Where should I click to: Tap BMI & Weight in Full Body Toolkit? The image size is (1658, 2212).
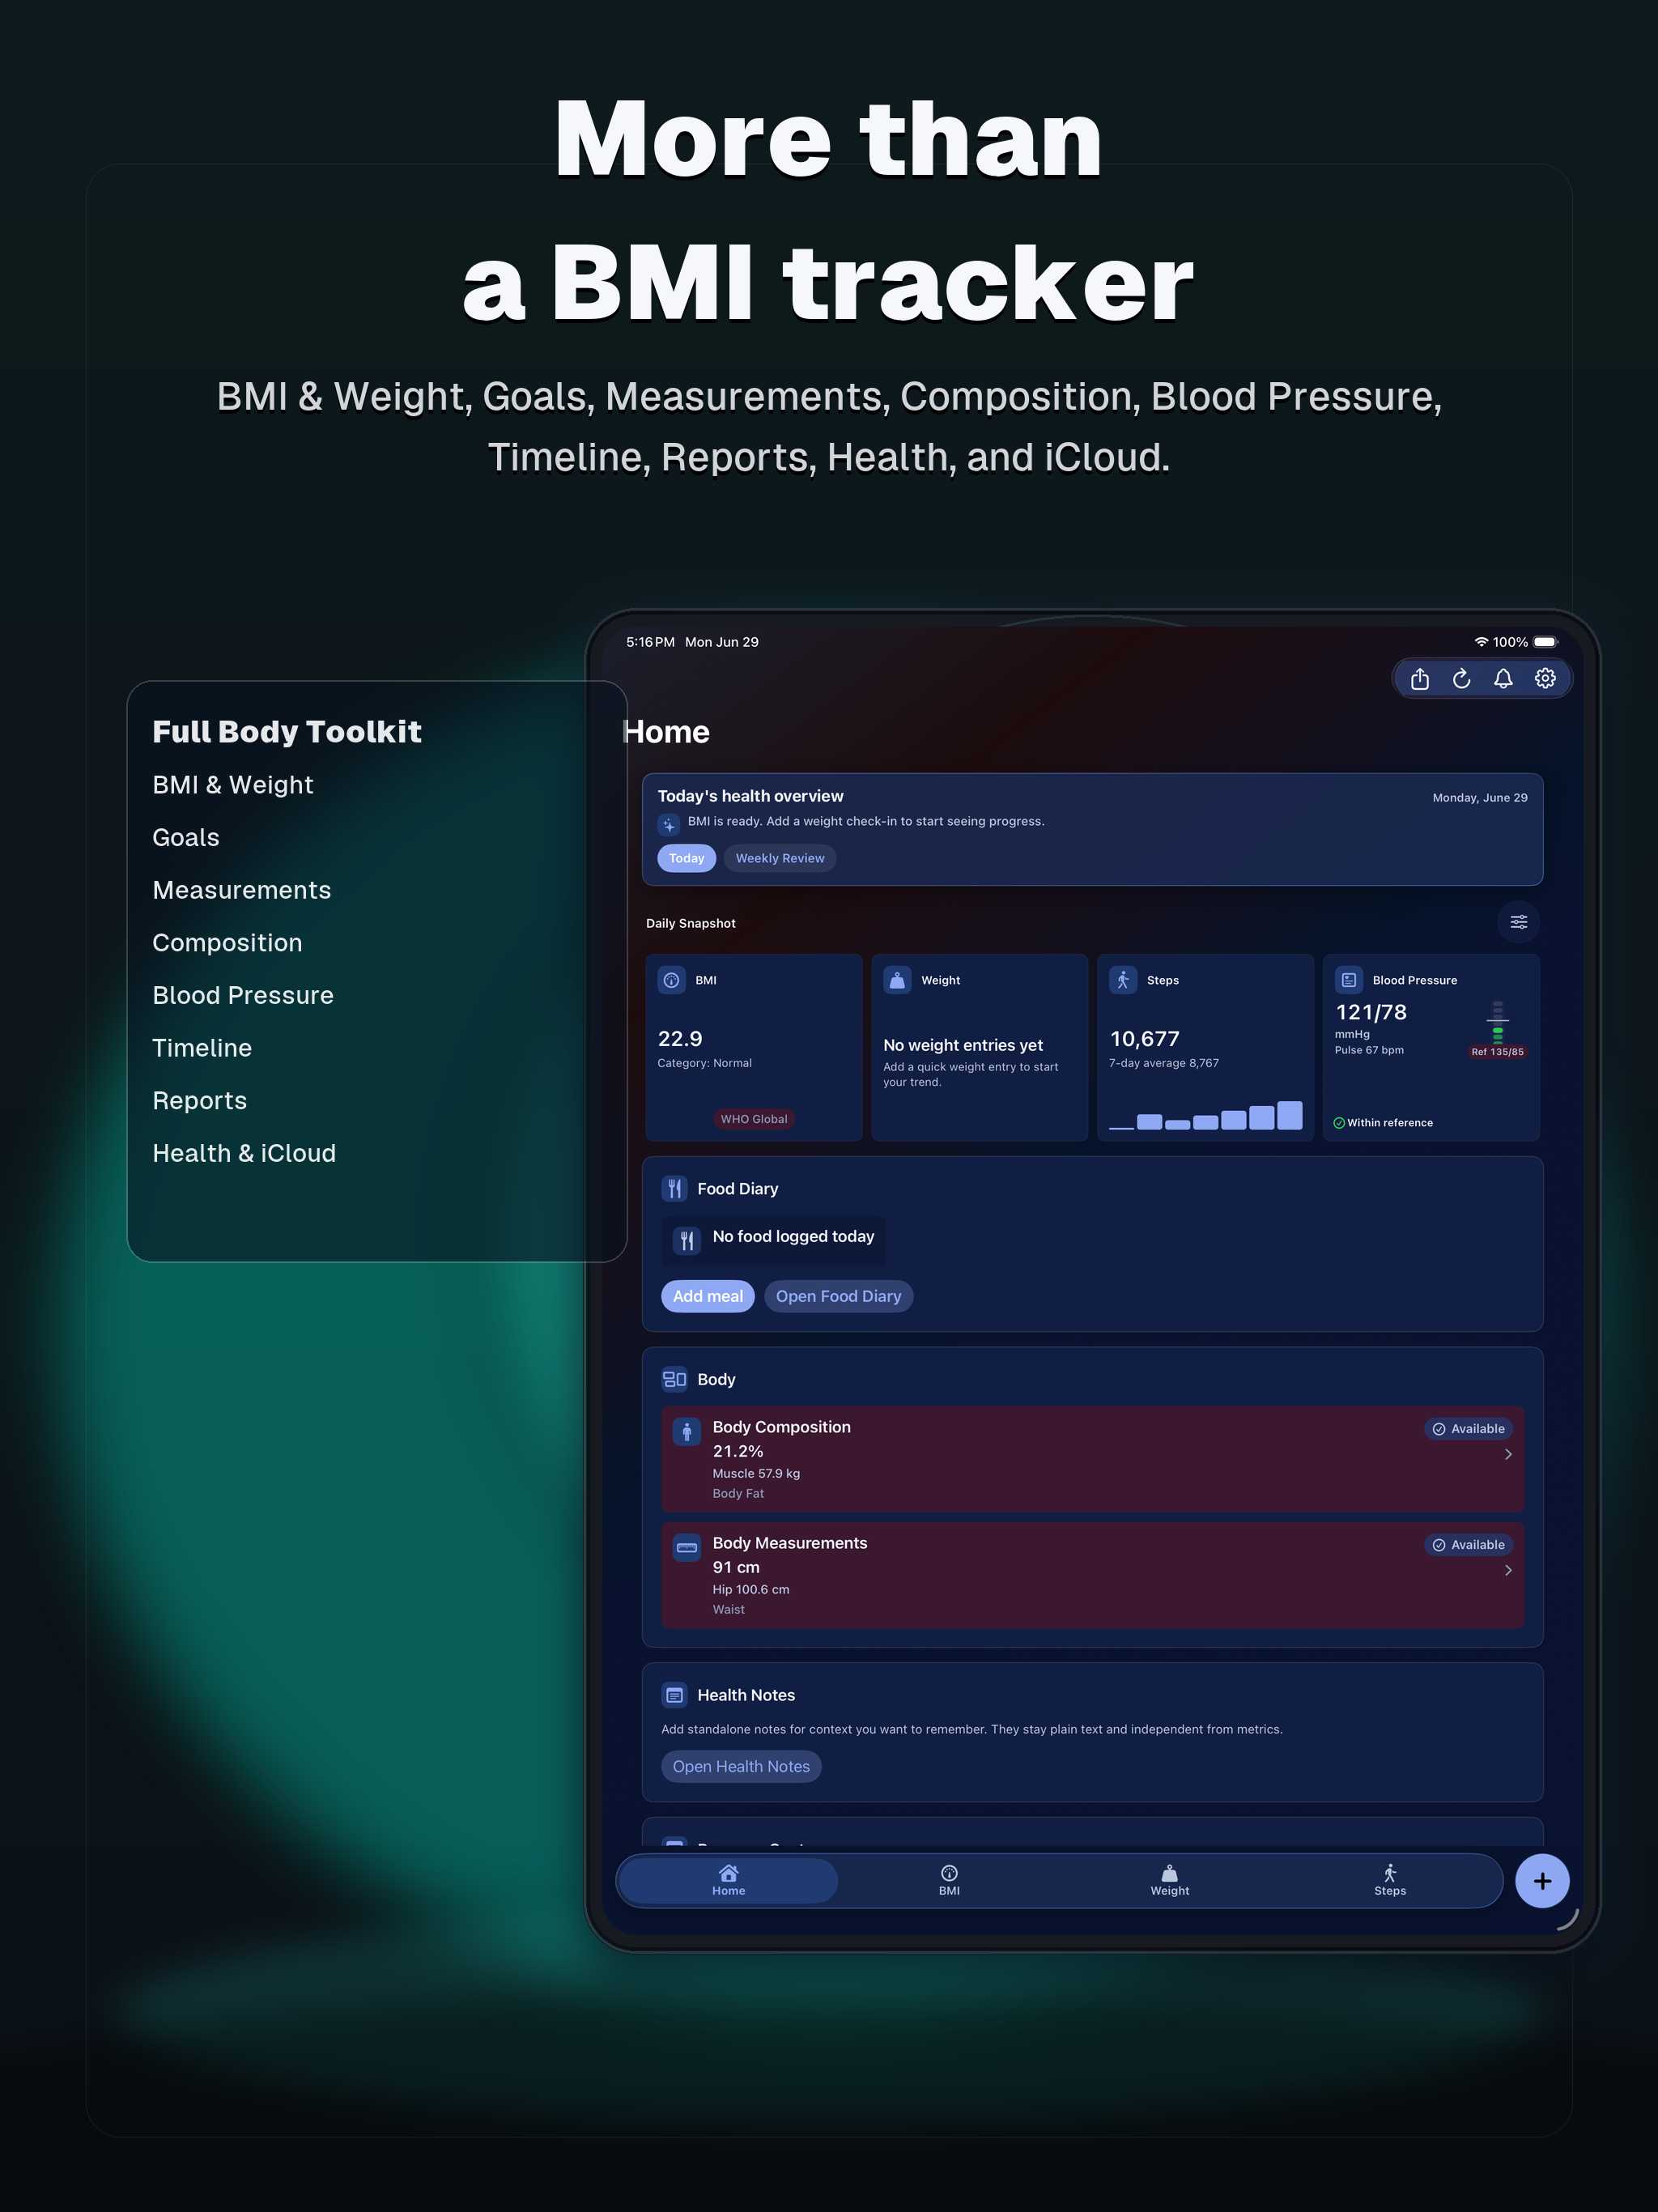(233, 785)
